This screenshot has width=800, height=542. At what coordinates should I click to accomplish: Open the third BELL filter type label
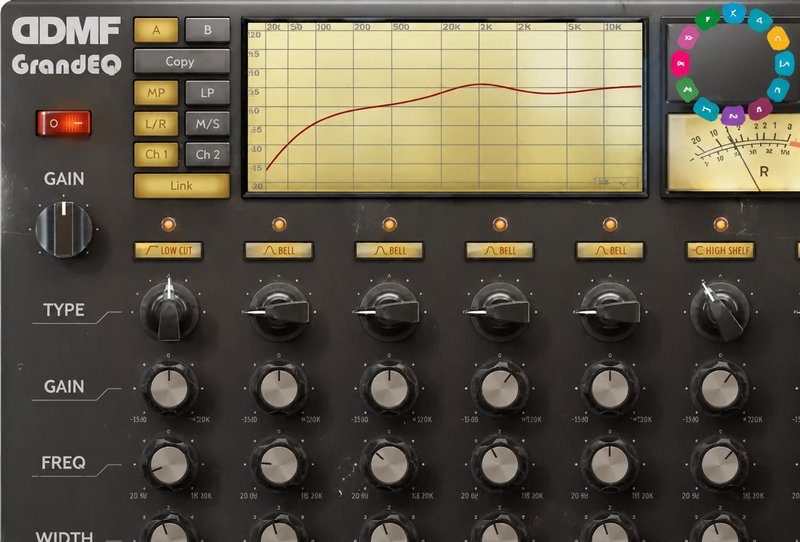pyautogui.click(x=500, y=251)
